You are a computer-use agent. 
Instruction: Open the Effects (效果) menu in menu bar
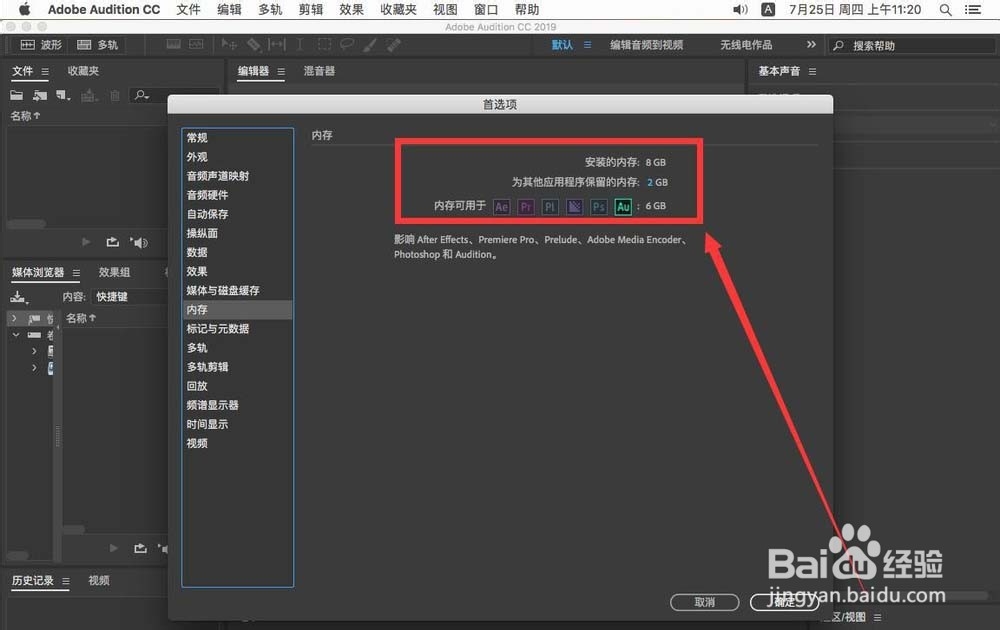coord(351,10)
